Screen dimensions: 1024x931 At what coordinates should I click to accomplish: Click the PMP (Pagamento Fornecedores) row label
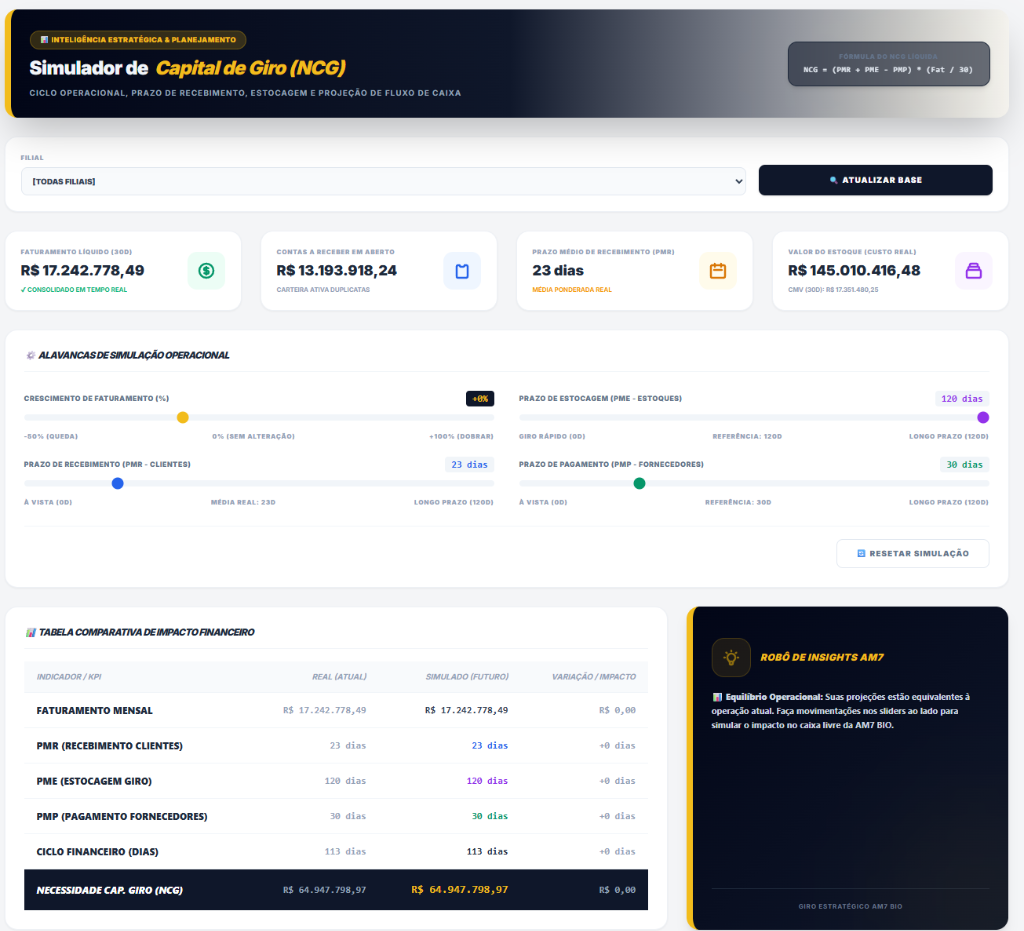122,816
